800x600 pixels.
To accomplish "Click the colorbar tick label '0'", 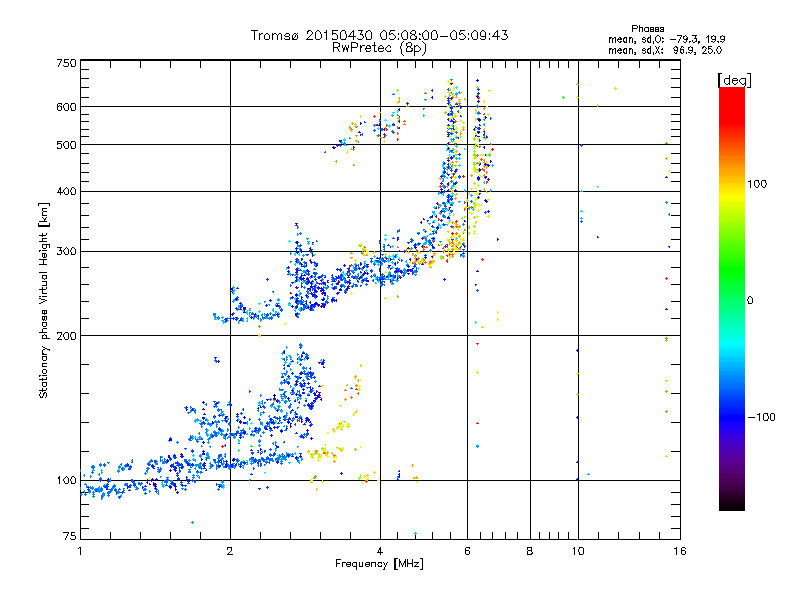I will (x=750, y=301).
